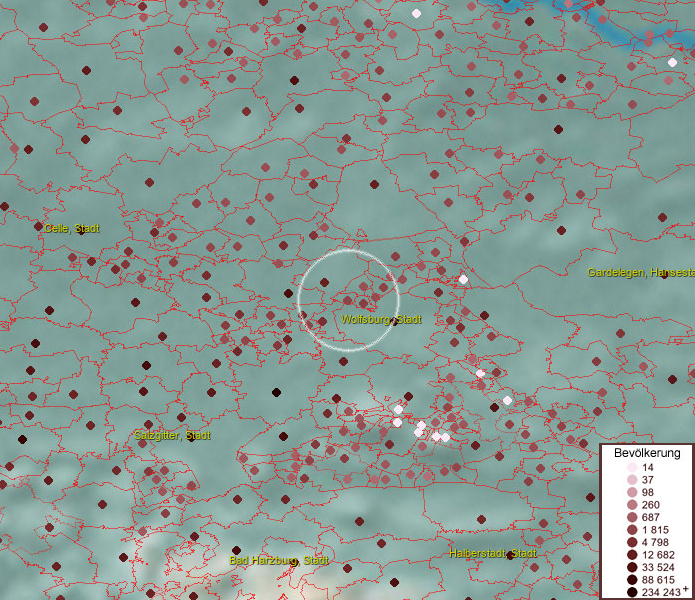The image size is (695, 600).
Task: Click the "Gardelegen, Hansestadt" map label
Action: pyautogui.click(x=641, y=272)
